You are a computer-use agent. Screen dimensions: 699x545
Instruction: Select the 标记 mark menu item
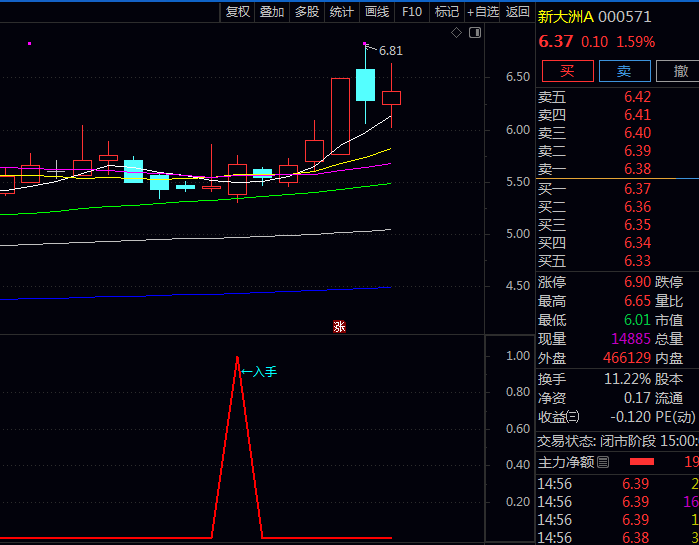click(x=447, y=12)
